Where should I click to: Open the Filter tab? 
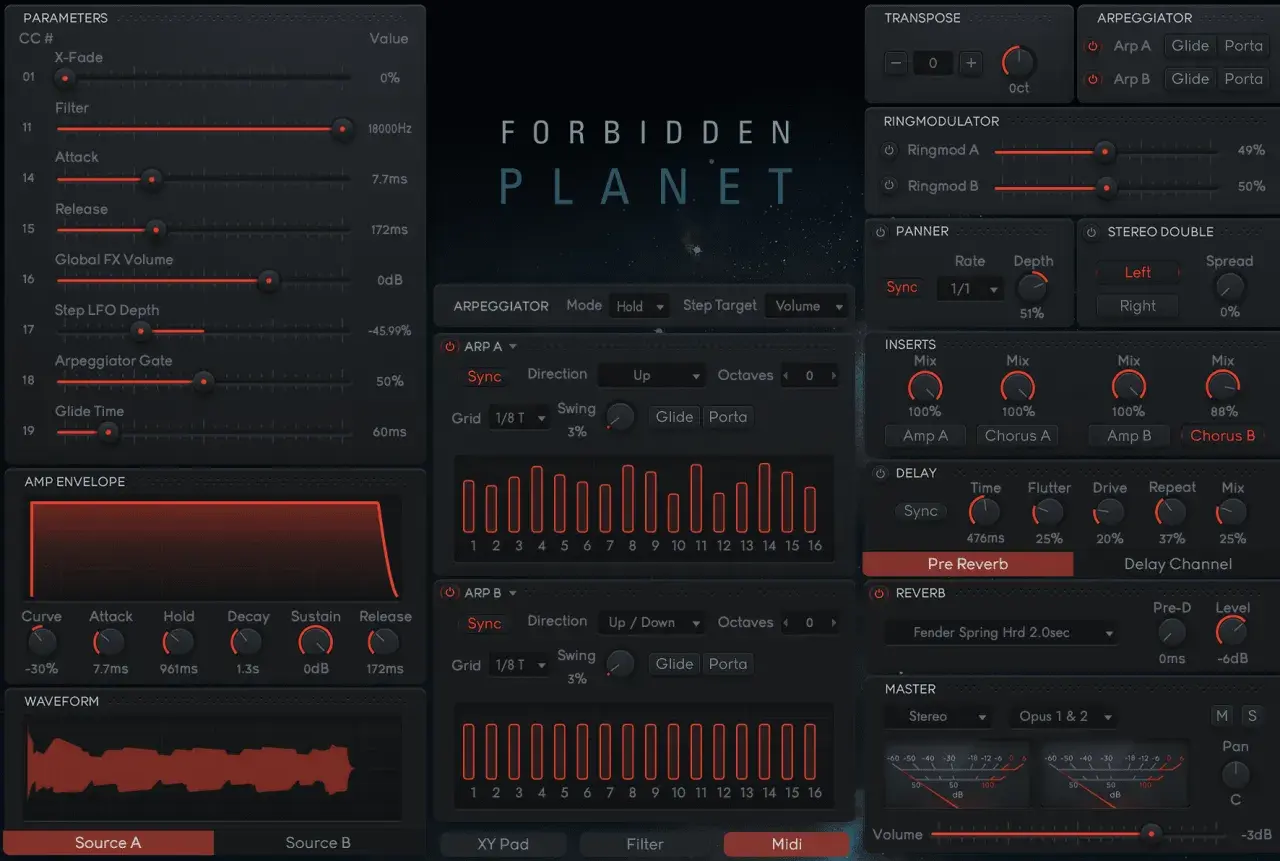(645, 844)
